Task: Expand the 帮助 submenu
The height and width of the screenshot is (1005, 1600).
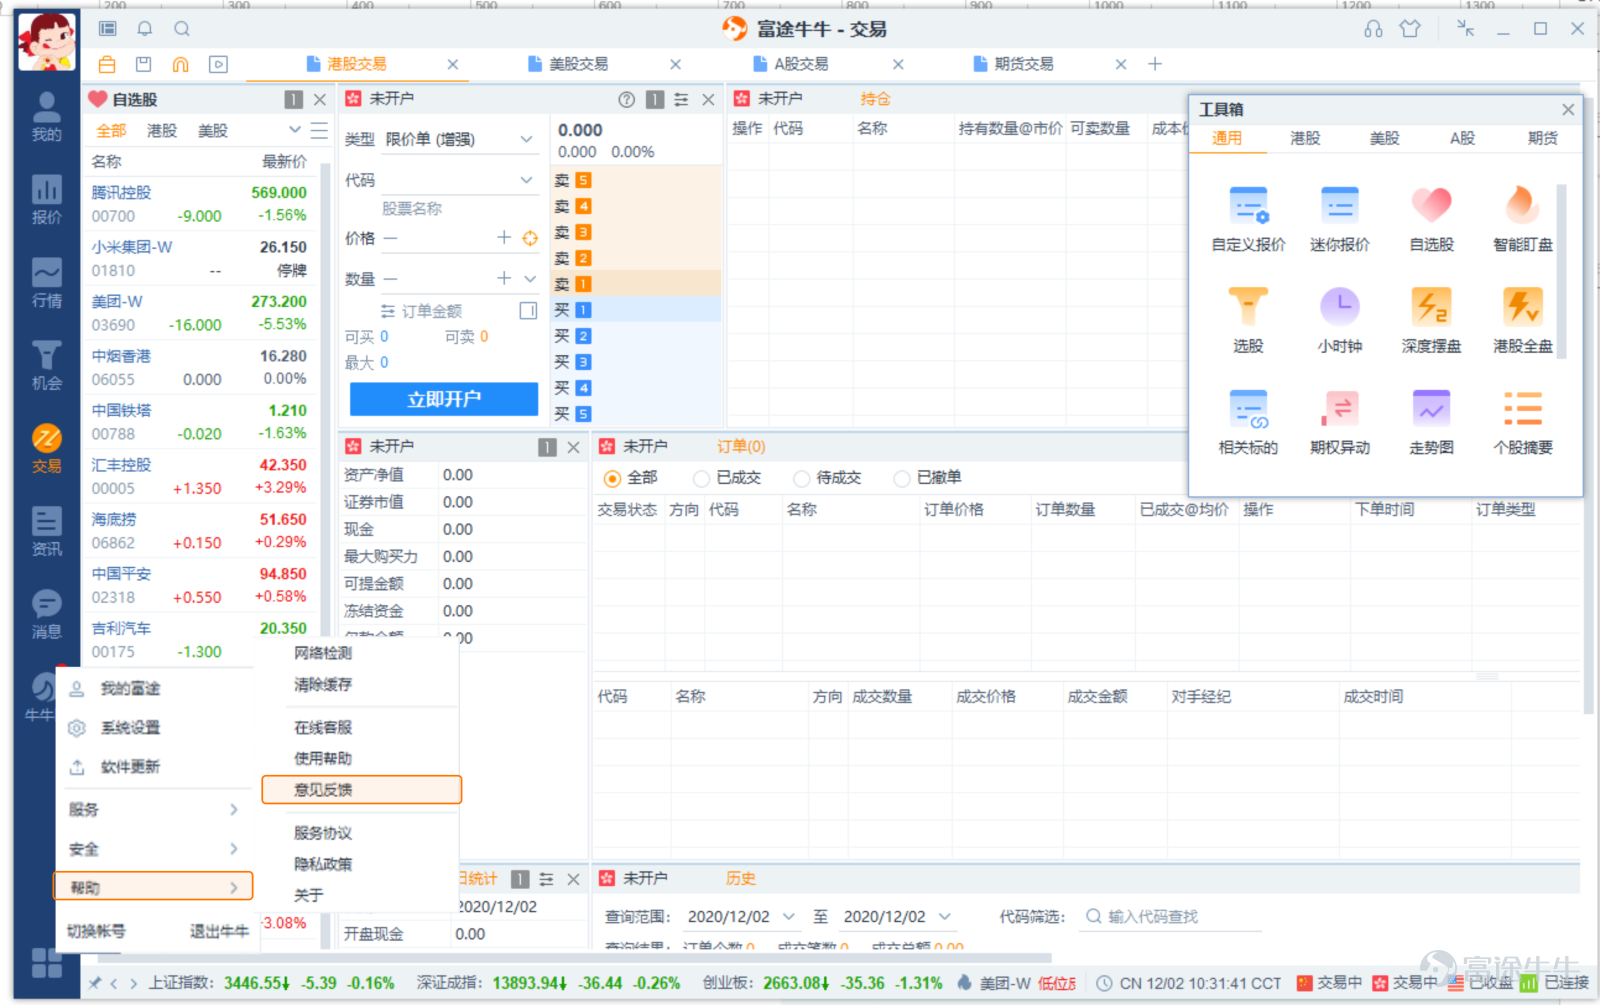Action: coord(153,887)
